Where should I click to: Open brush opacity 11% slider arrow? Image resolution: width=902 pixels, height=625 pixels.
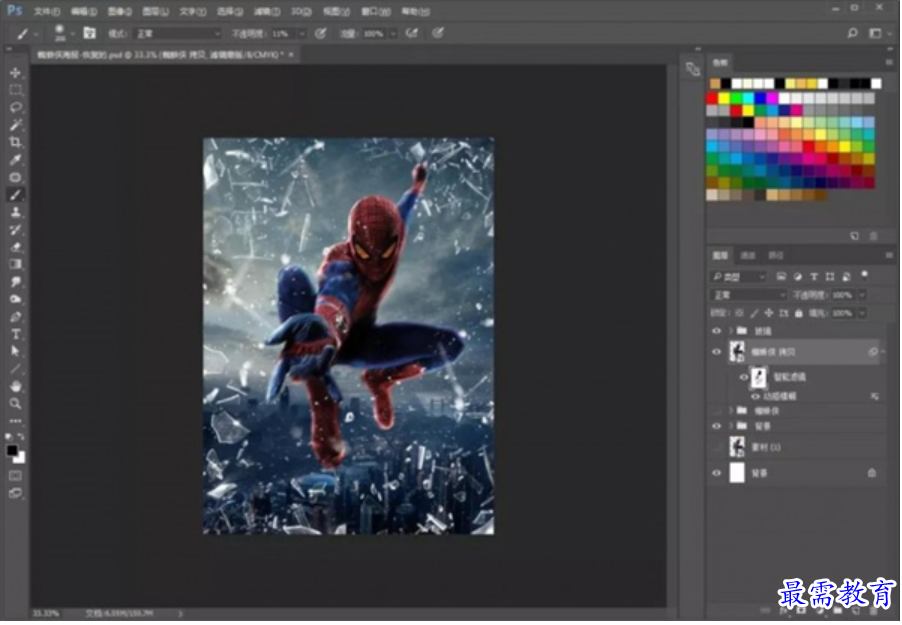pos(301,33)
